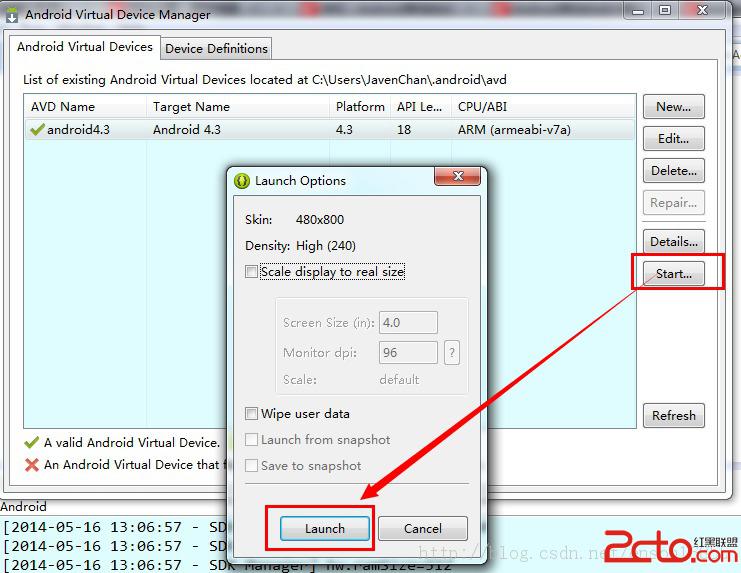Screen dimensions: 741x573
Task: Click the Launch Options Android icon
Action: pyautogui.click(x=242, y=181)
